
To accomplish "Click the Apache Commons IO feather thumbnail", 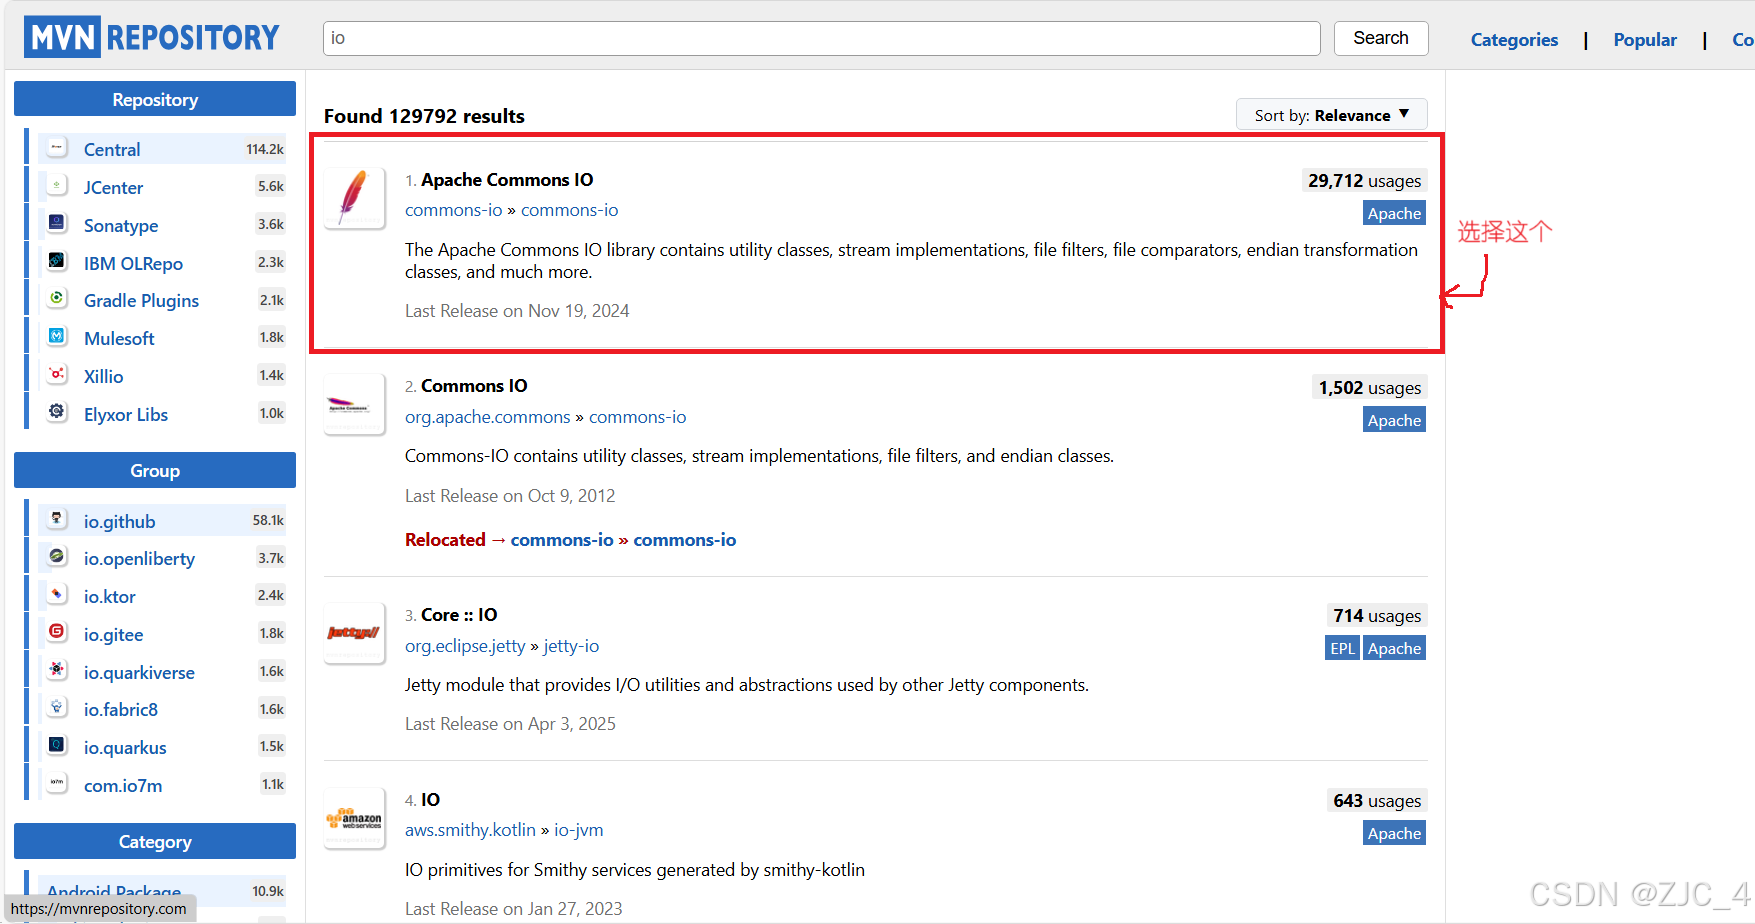I will pyautogui.click(x=354, y=198).
